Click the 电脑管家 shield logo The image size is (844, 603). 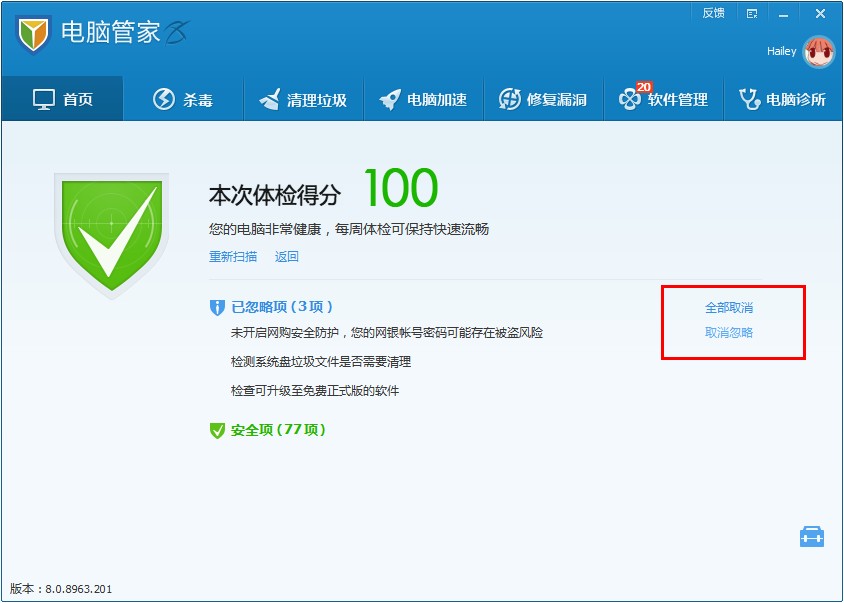pos(33,35)
